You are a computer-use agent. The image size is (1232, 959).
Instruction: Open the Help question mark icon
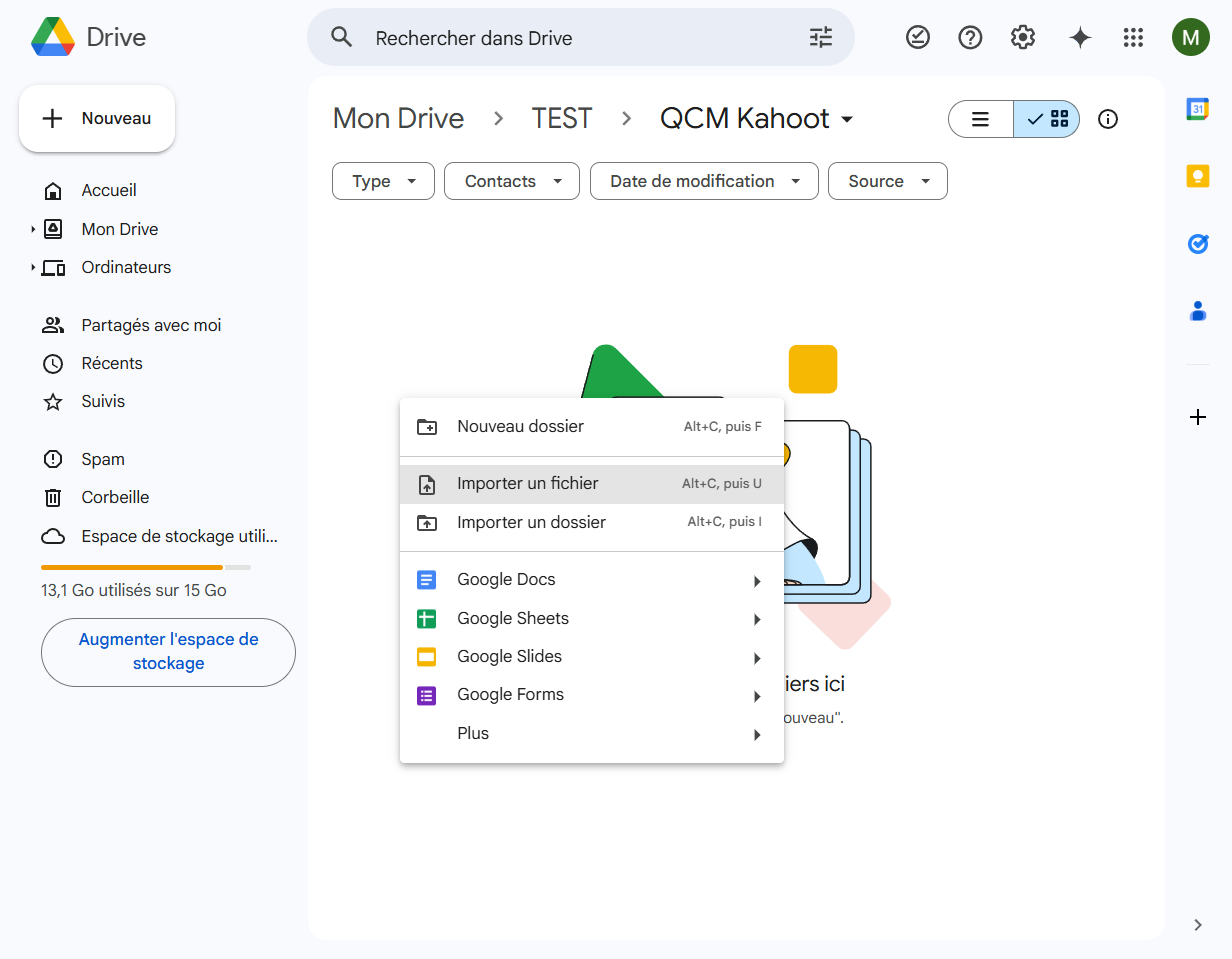[x=970, y=38]
